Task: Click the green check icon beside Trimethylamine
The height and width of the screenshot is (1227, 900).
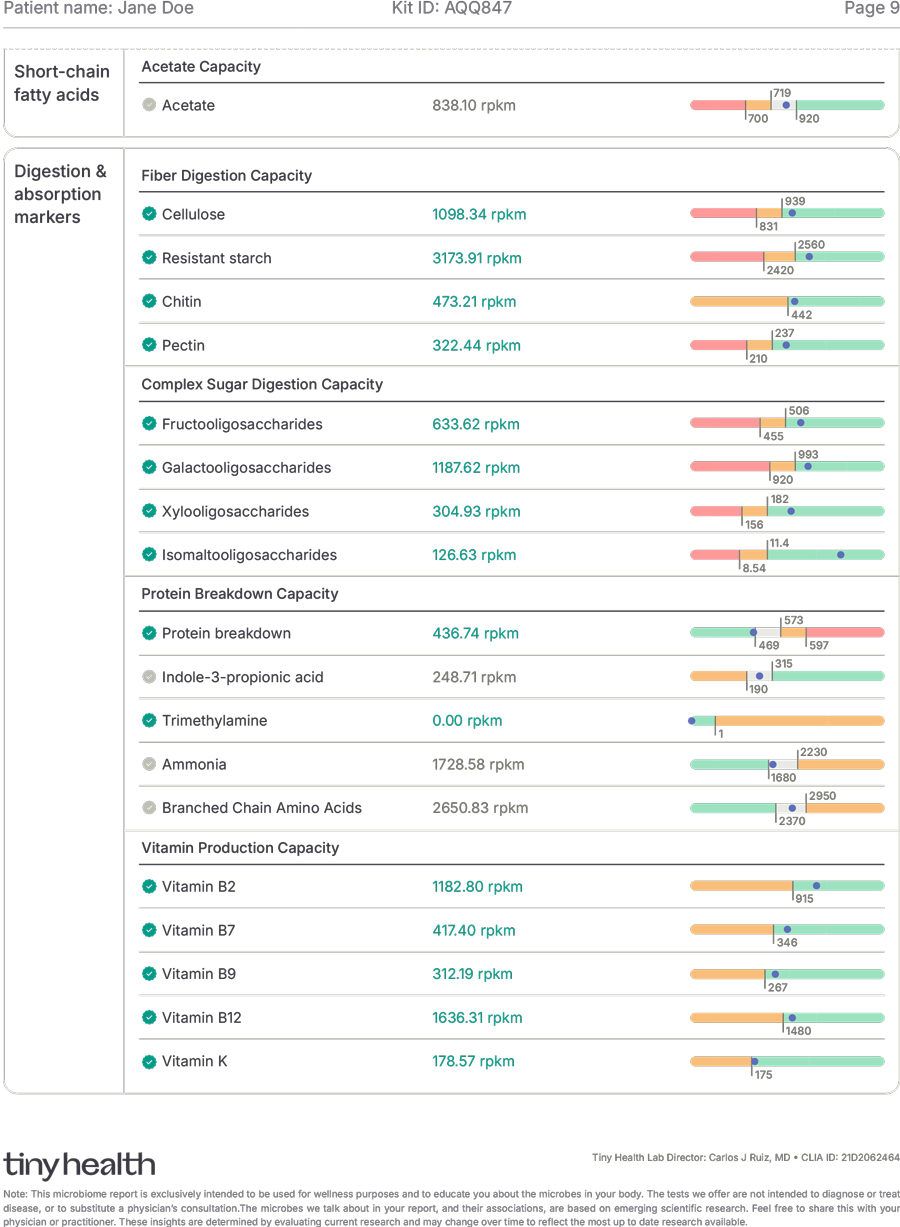Action: (x=149, y=720)
